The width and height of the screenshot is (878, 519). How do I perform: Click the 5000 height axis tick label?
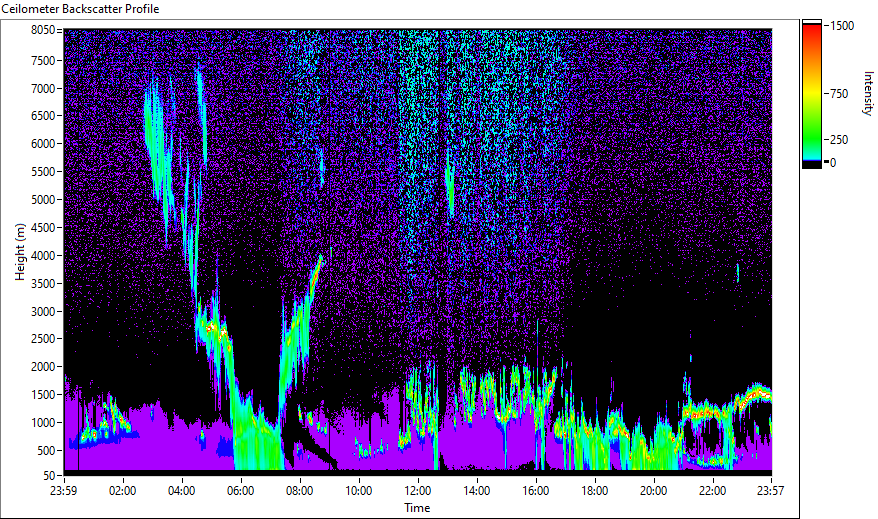[x=43, y=200]
